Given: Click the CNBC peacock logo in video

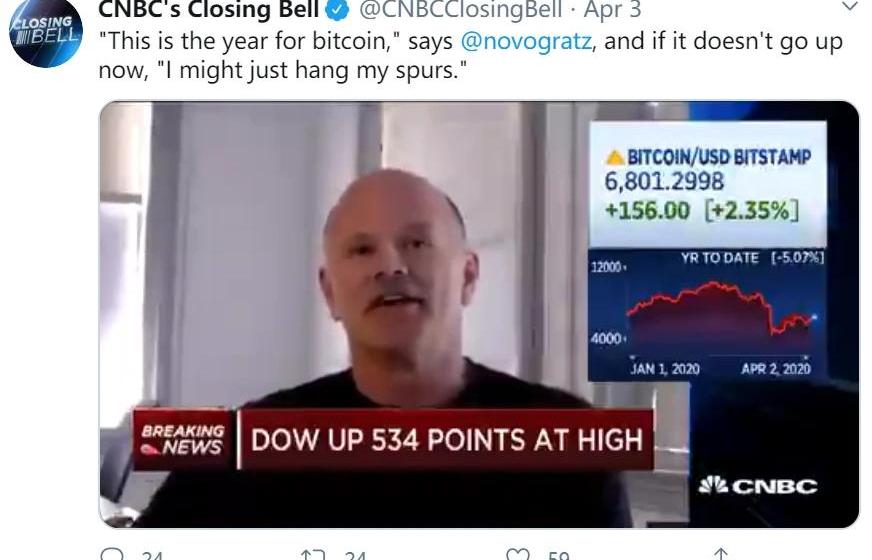Looking at the screenshot, I should [758, 485].
